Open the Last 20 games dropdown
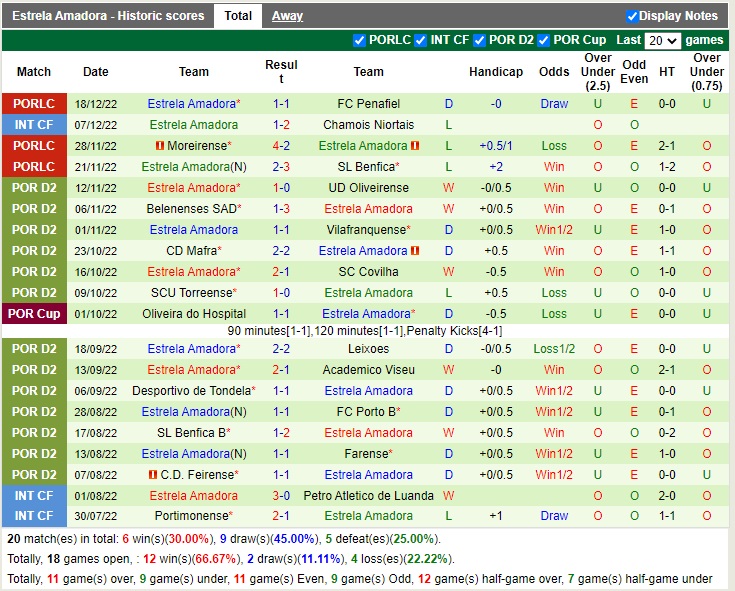This screenshot has height=591, width=735. pos(662,41)
